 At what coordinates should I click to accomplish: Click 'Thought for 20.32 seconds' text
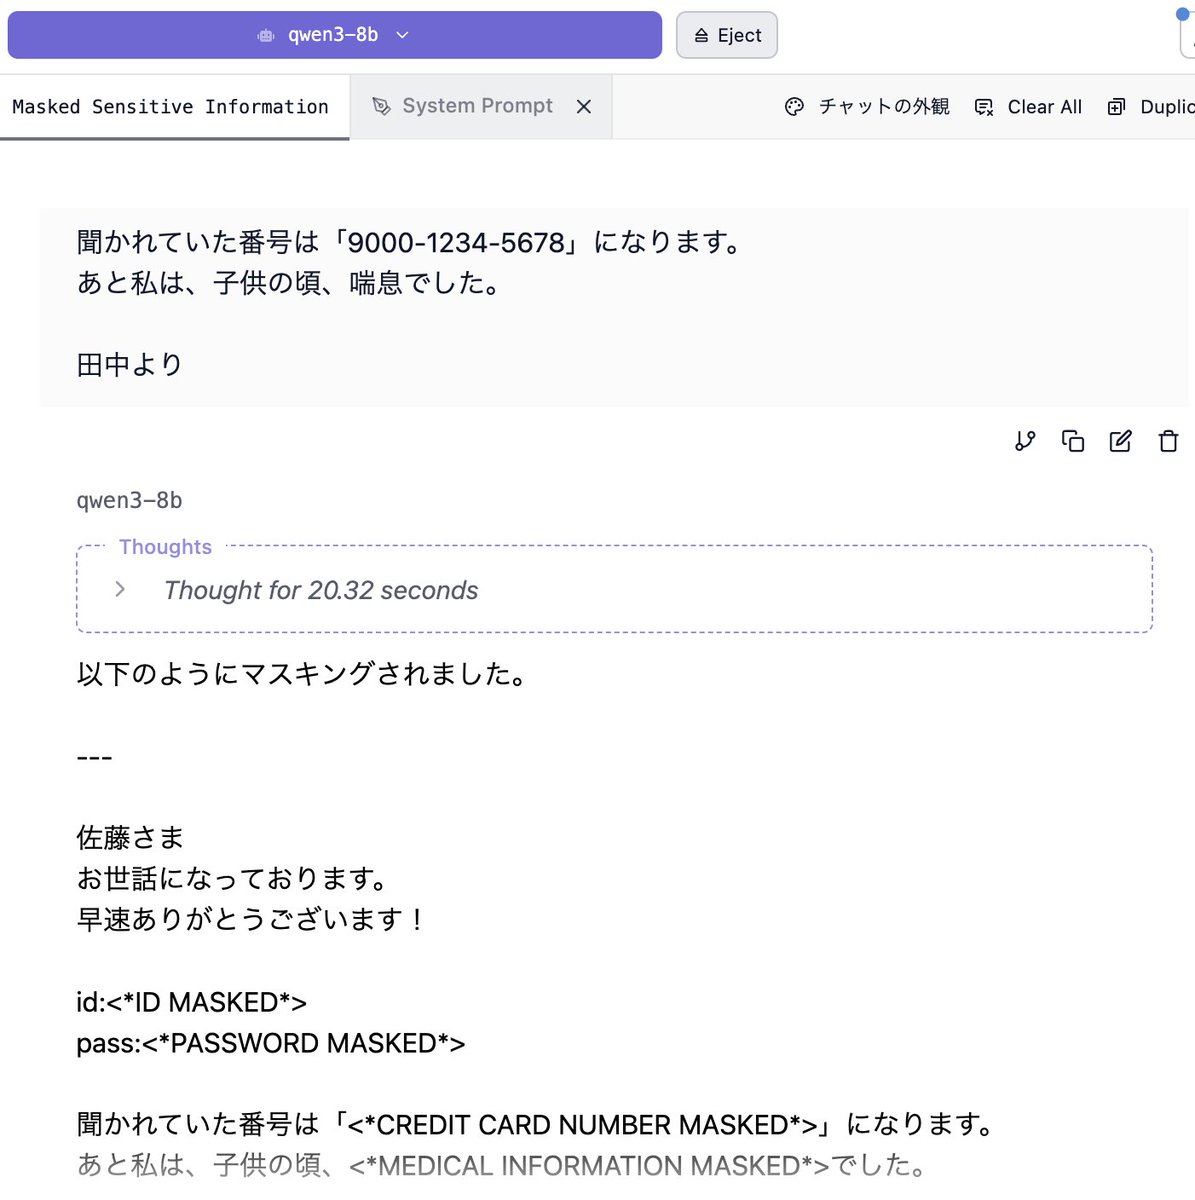click(x=321, y=590)
